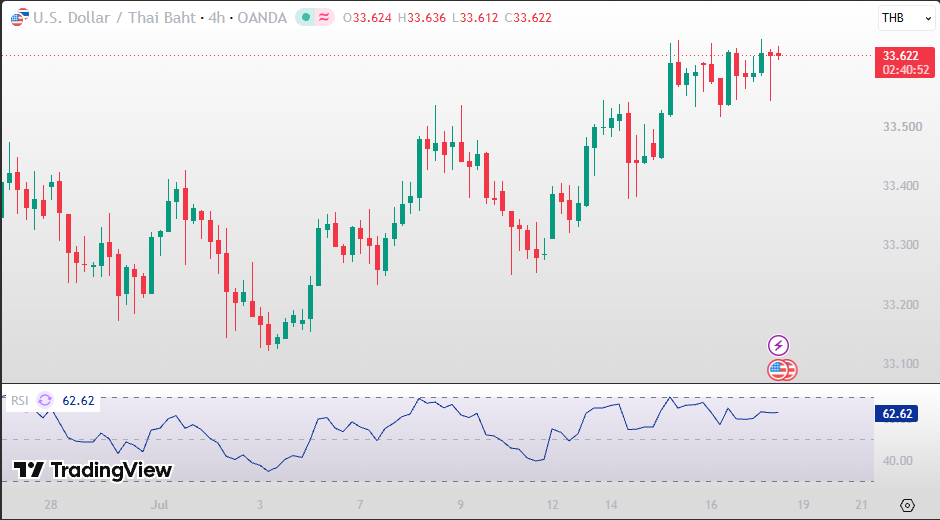Click the 4h interval label
The image size is (940, 520).
tap(216, 17)
